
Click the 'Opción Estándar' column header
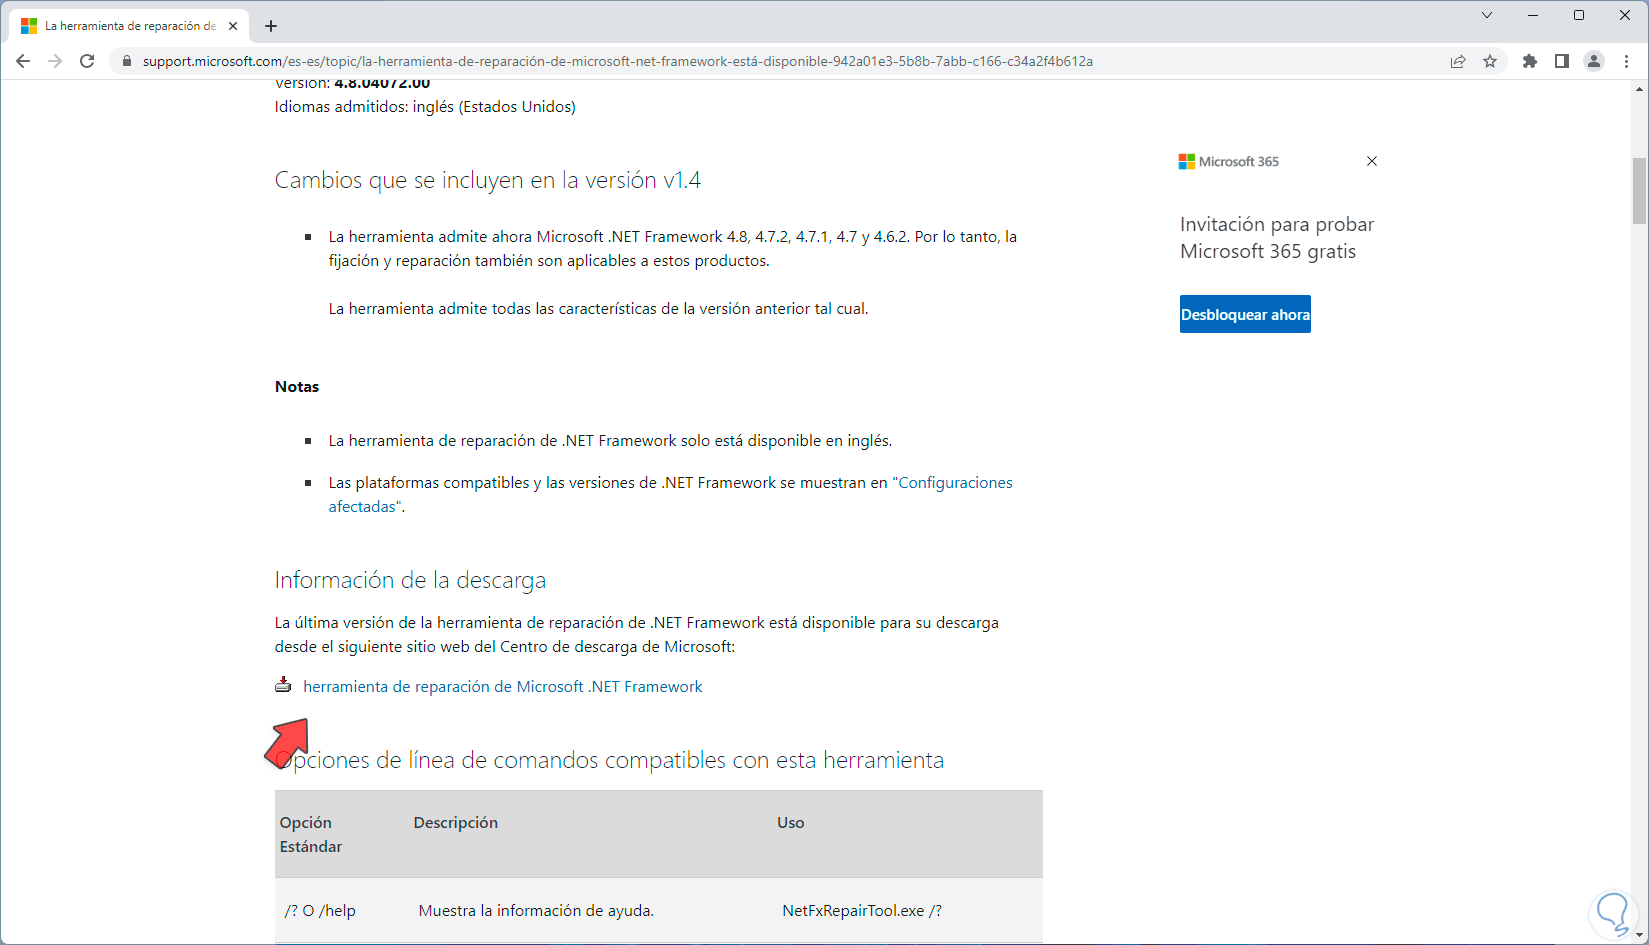point(311,835)
